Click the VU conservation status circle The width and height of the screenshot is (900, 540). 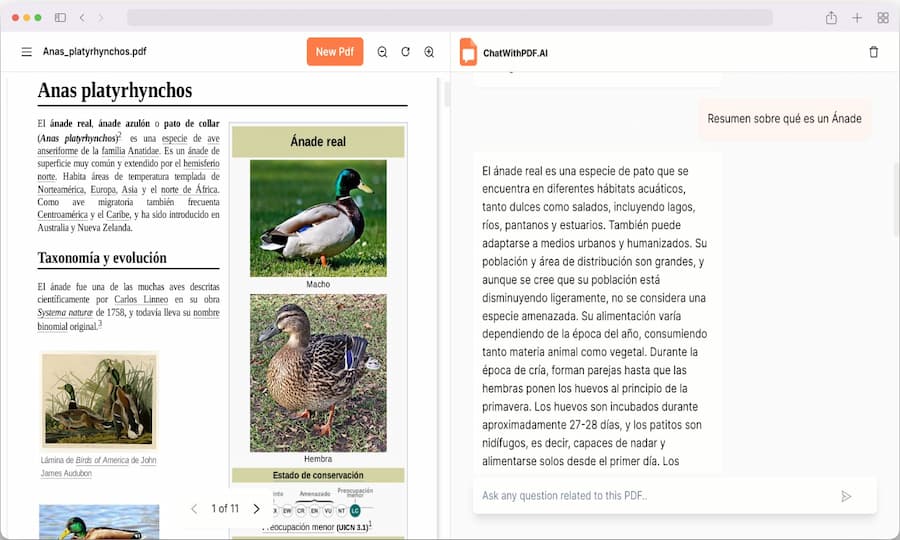(328, 510)
